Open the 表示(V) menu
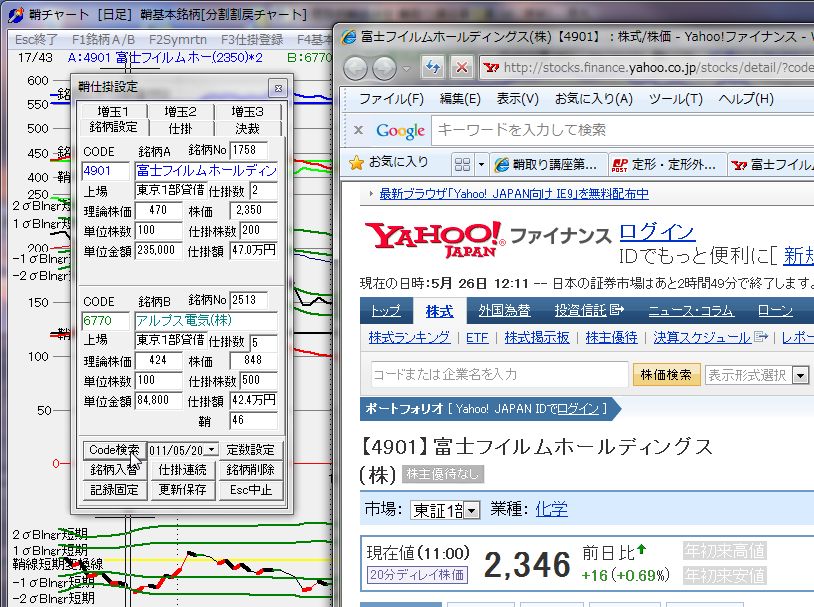This screenshot has width=814, height=607. (x=518, y=99)
